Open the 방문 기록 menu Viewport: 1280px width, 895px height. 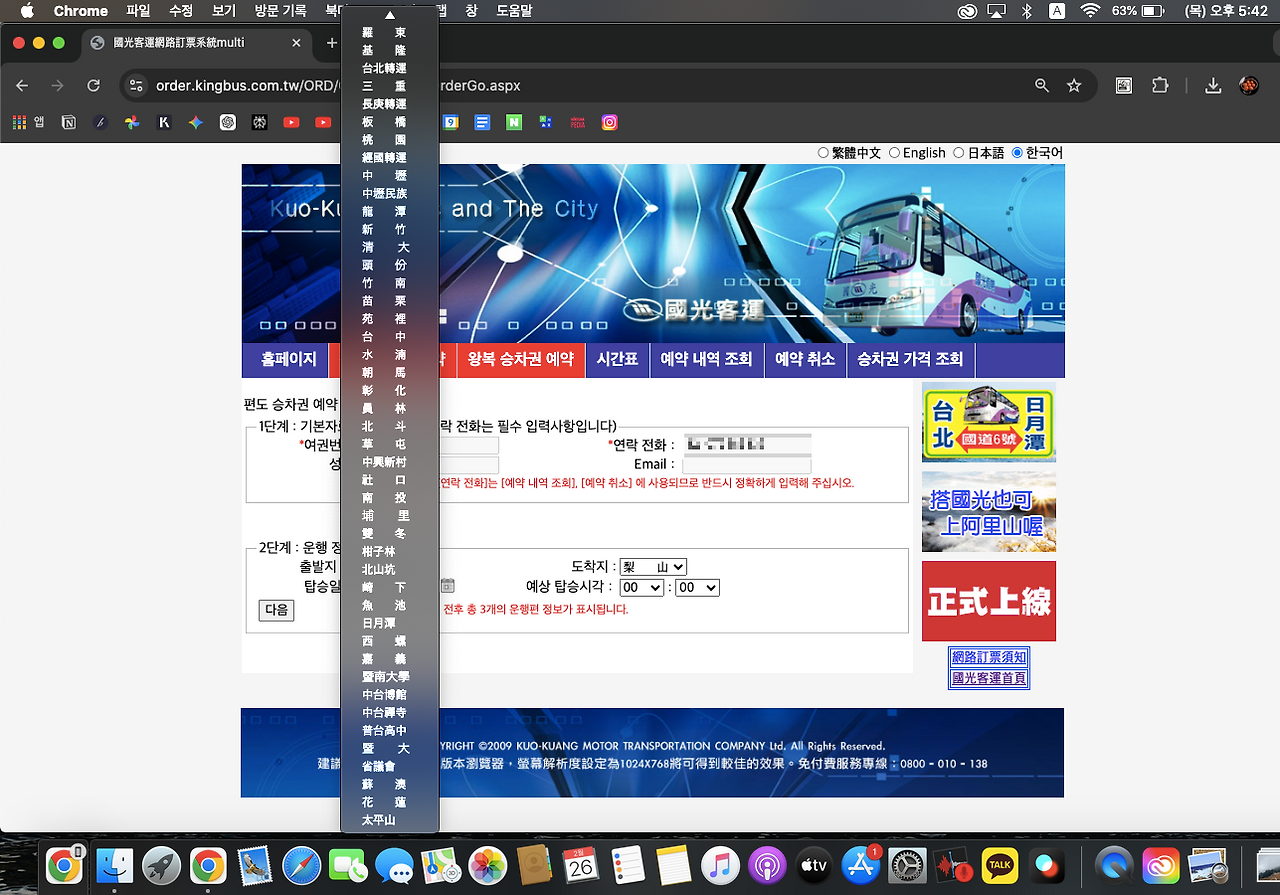tap(280, 11)
